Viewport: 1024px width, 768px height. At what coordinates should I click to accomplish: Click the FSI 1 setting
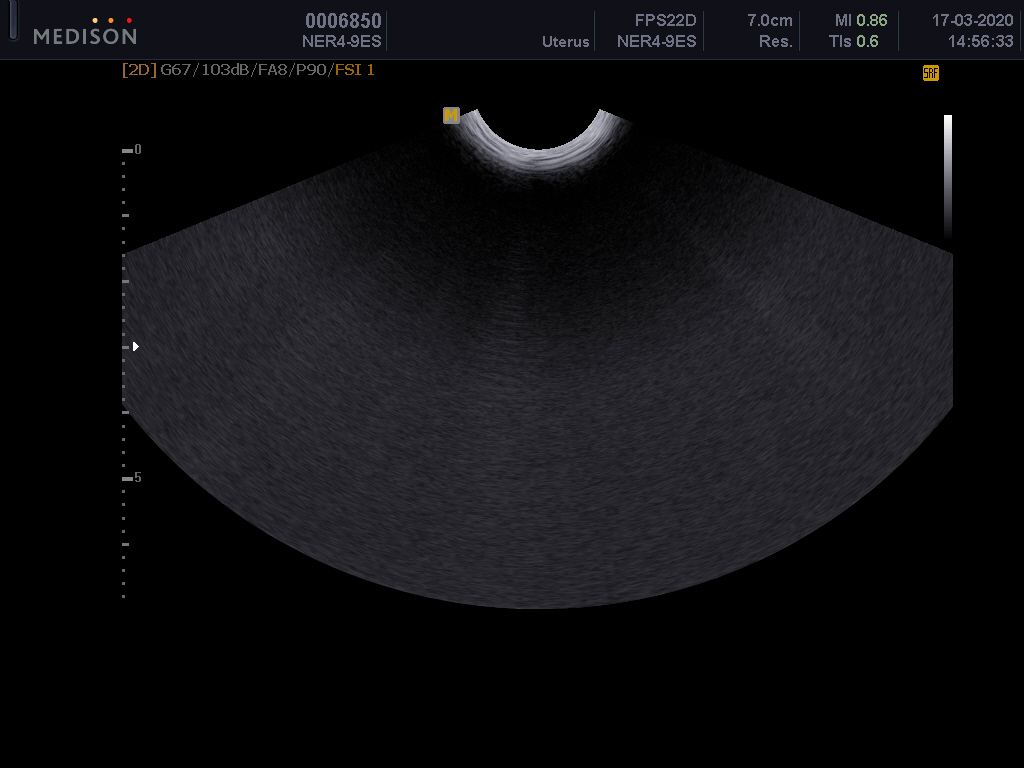[355, 70]
